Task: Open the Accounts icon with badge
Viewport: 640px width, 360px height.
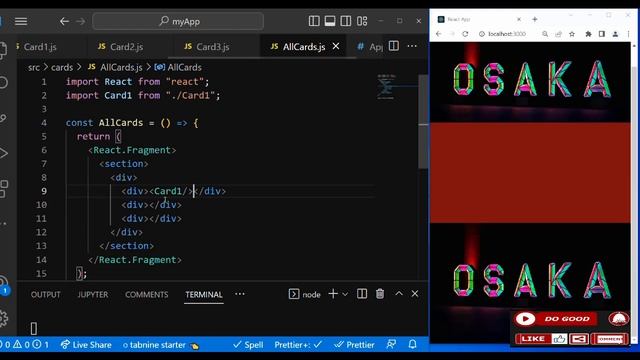Action: tap(4, 284)
